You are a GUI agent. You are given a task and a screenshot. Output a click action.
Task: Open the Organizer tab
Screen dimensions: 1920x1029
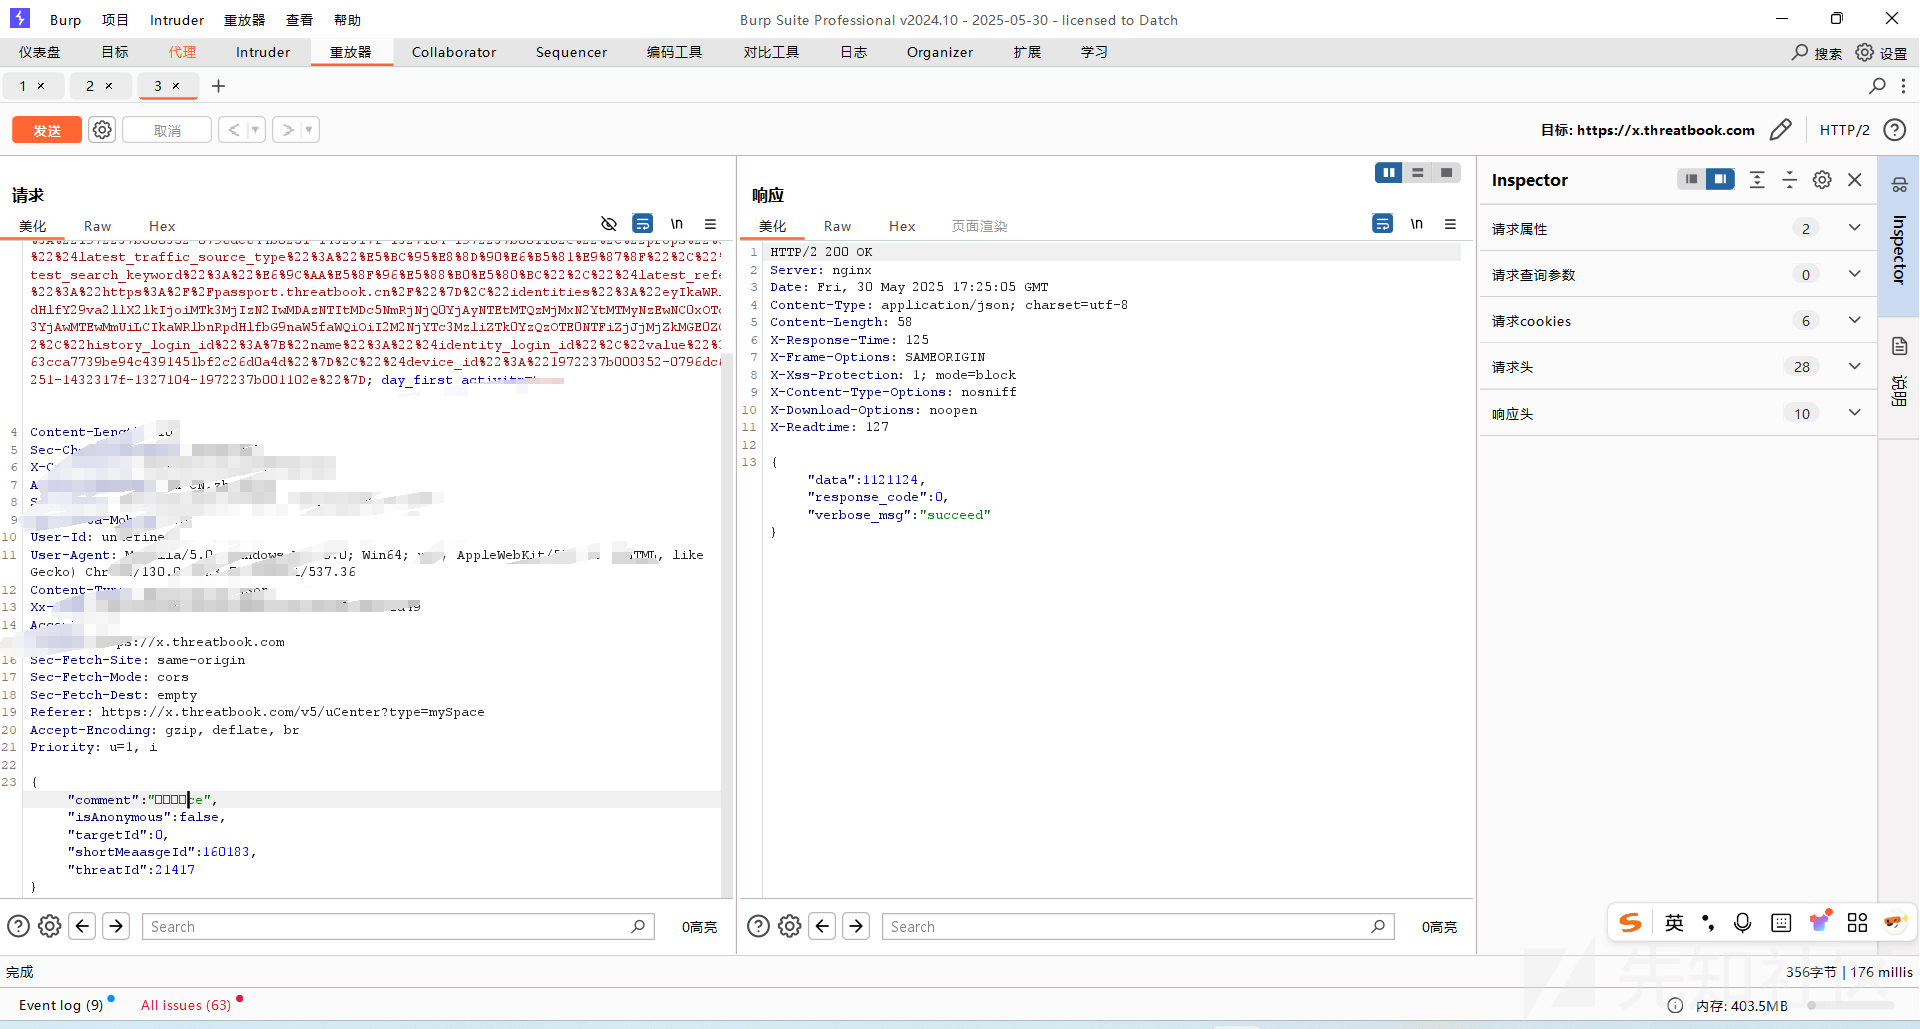pos(940,52)
